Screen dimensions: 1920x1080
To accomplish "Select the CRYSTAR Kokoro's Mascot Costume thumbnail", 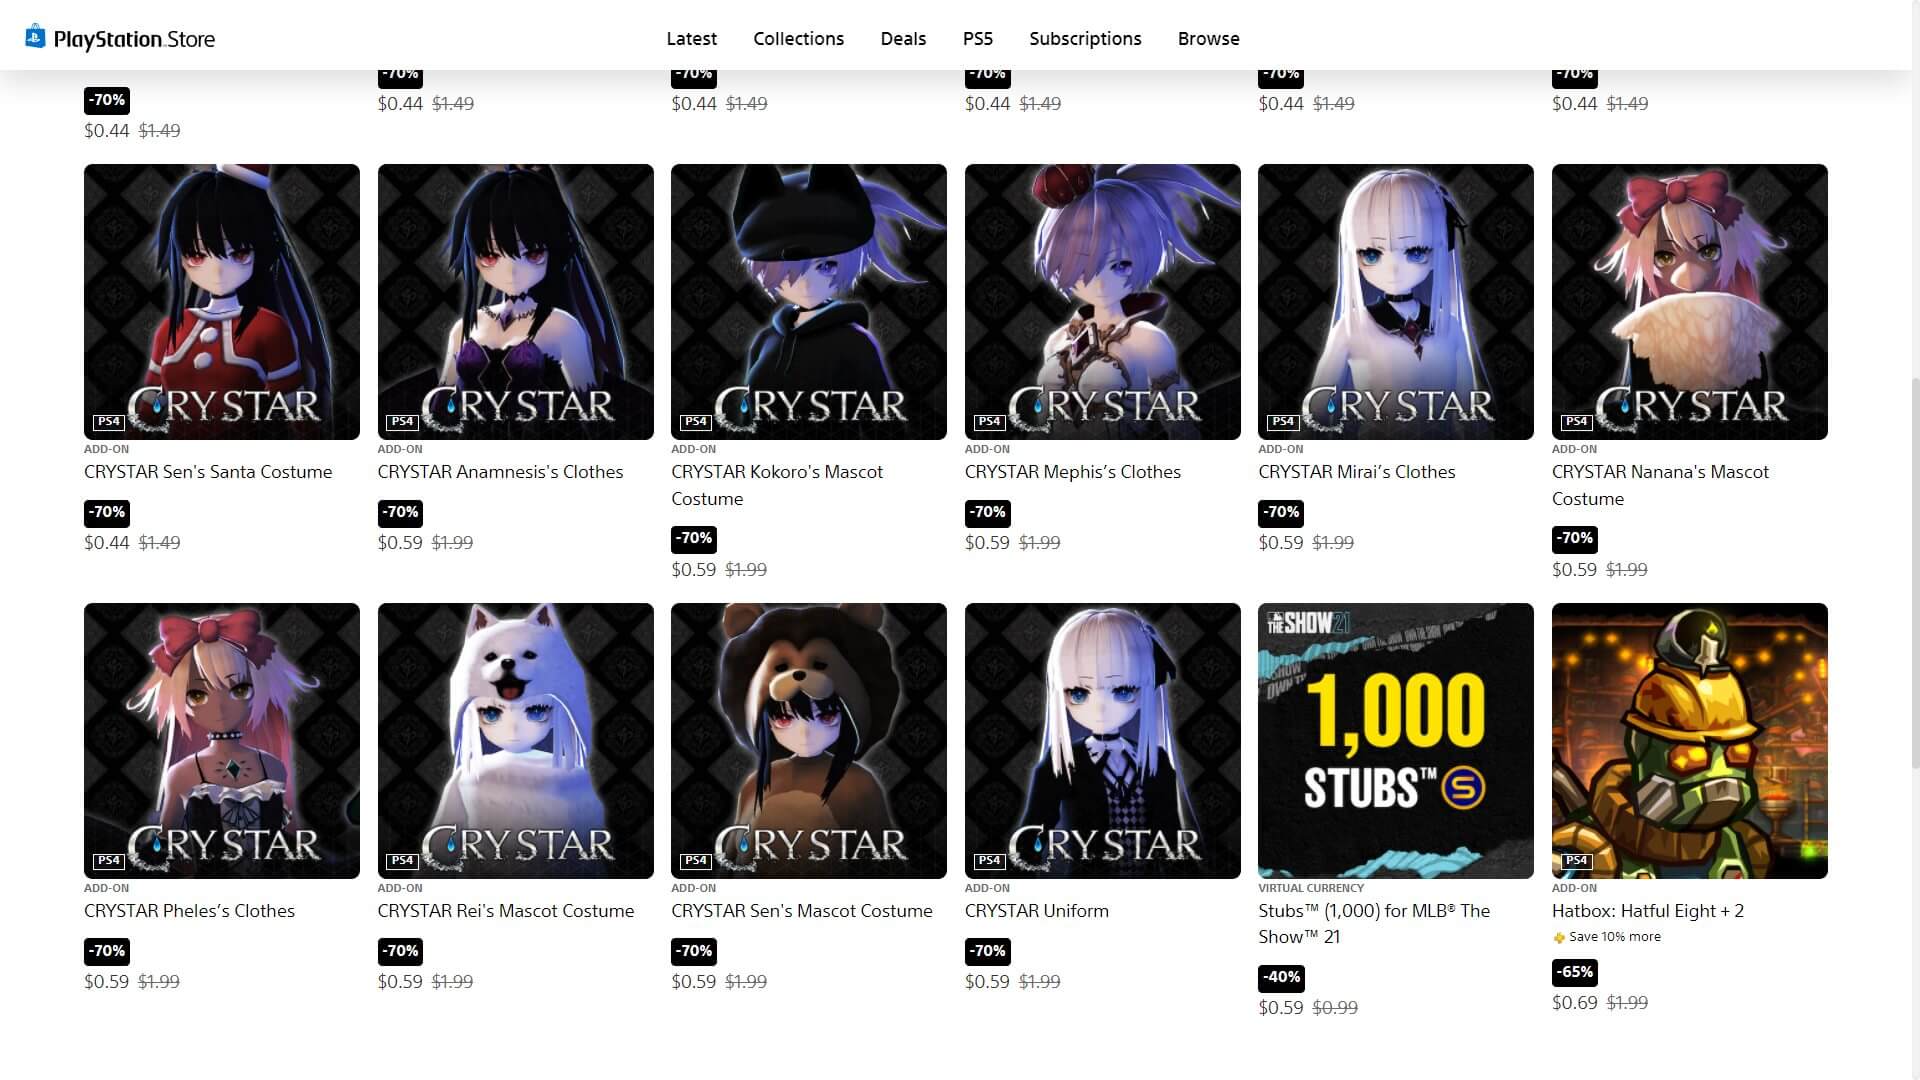I will point(808,302).
